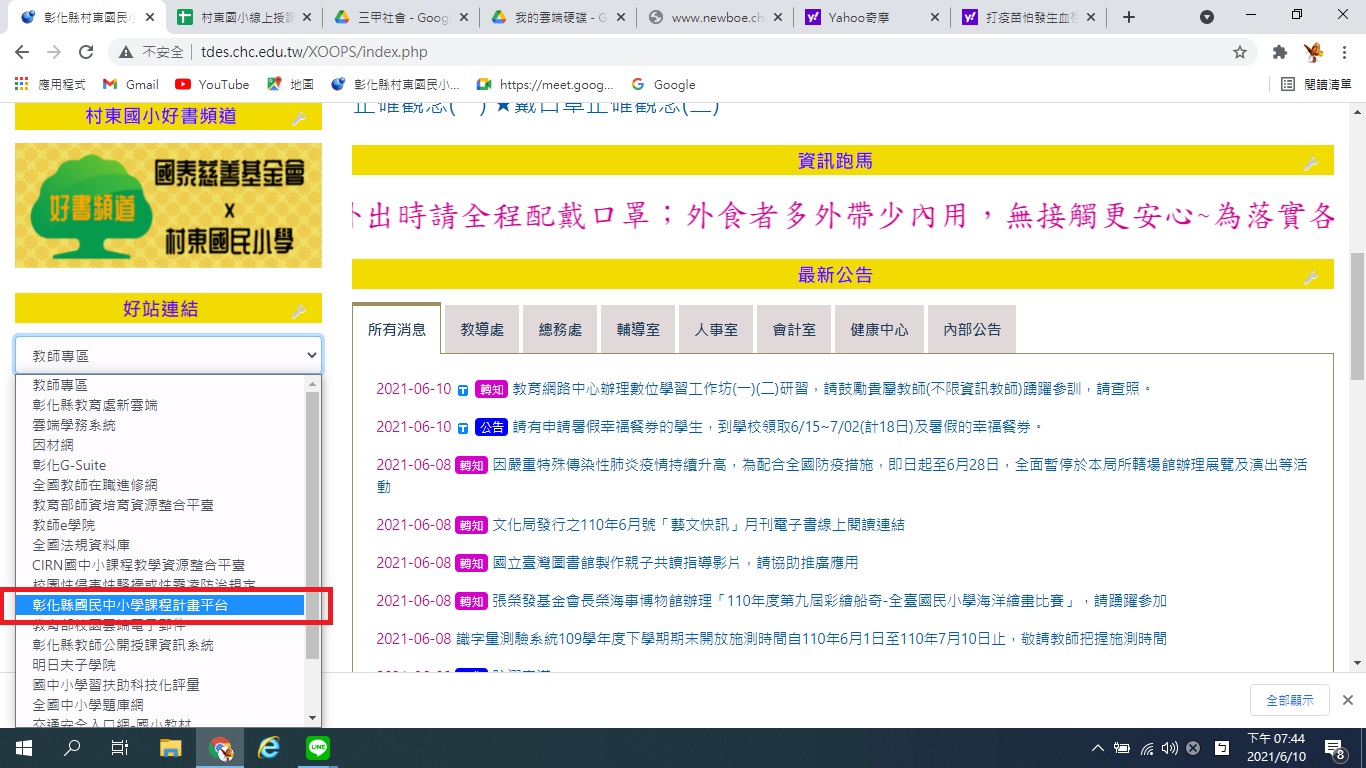Click the wrench icon beside 好站連結
This screenshot has width=1366, height=768.
pyautogui.click(x=298, y=311)
